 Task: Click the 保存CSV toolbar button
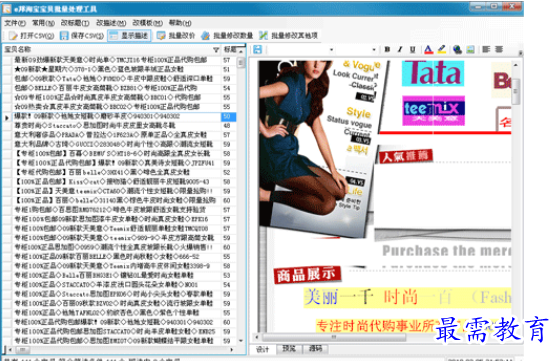click(82, 36)
